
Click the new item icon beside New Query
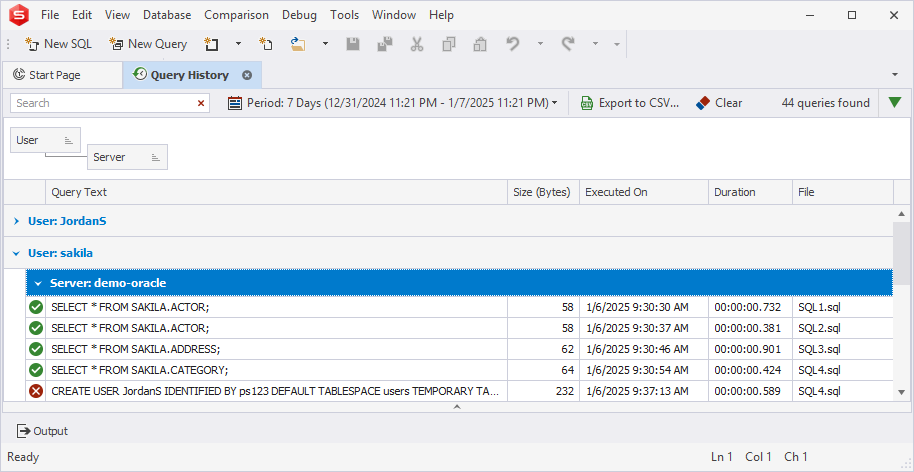(210, 44)
